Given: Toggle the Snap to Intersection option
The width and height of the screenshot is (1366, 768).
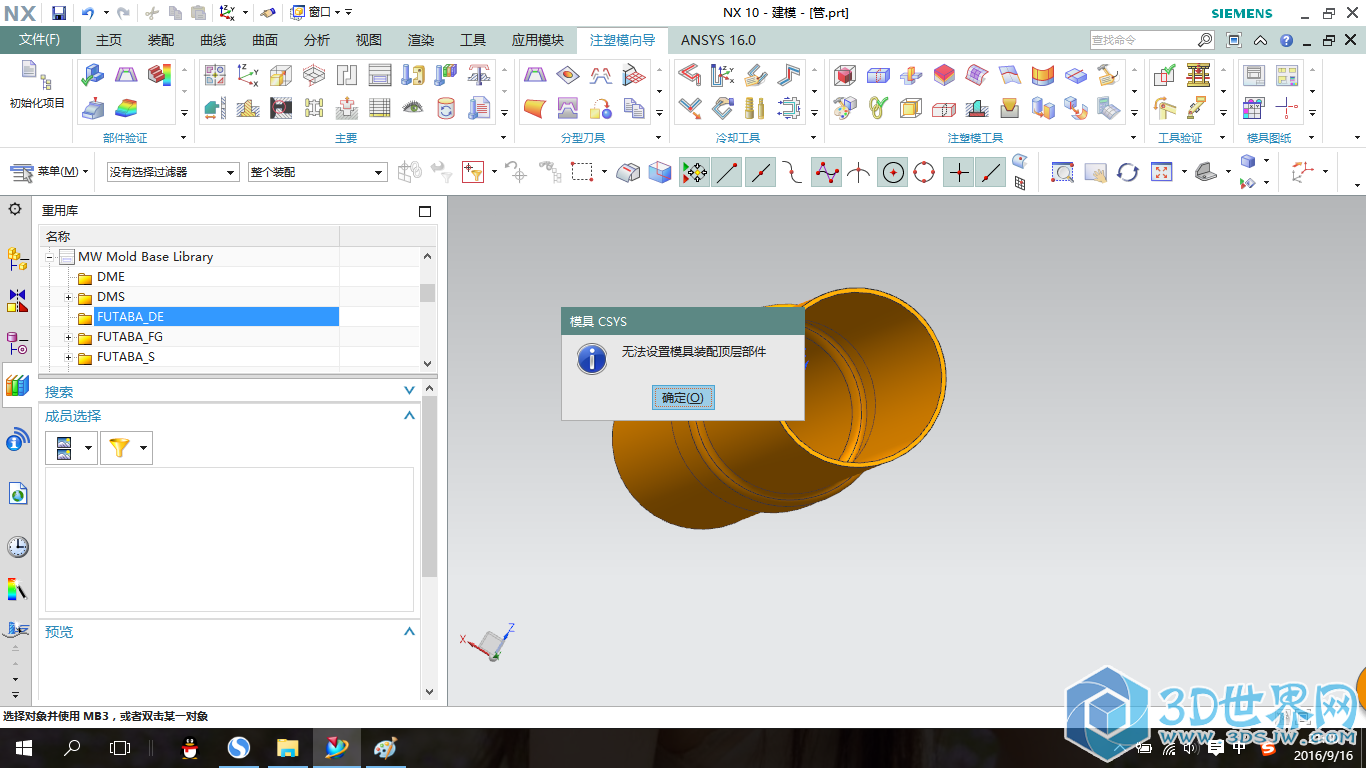Looking at the screenshot, I should click(x=859, y=172).
